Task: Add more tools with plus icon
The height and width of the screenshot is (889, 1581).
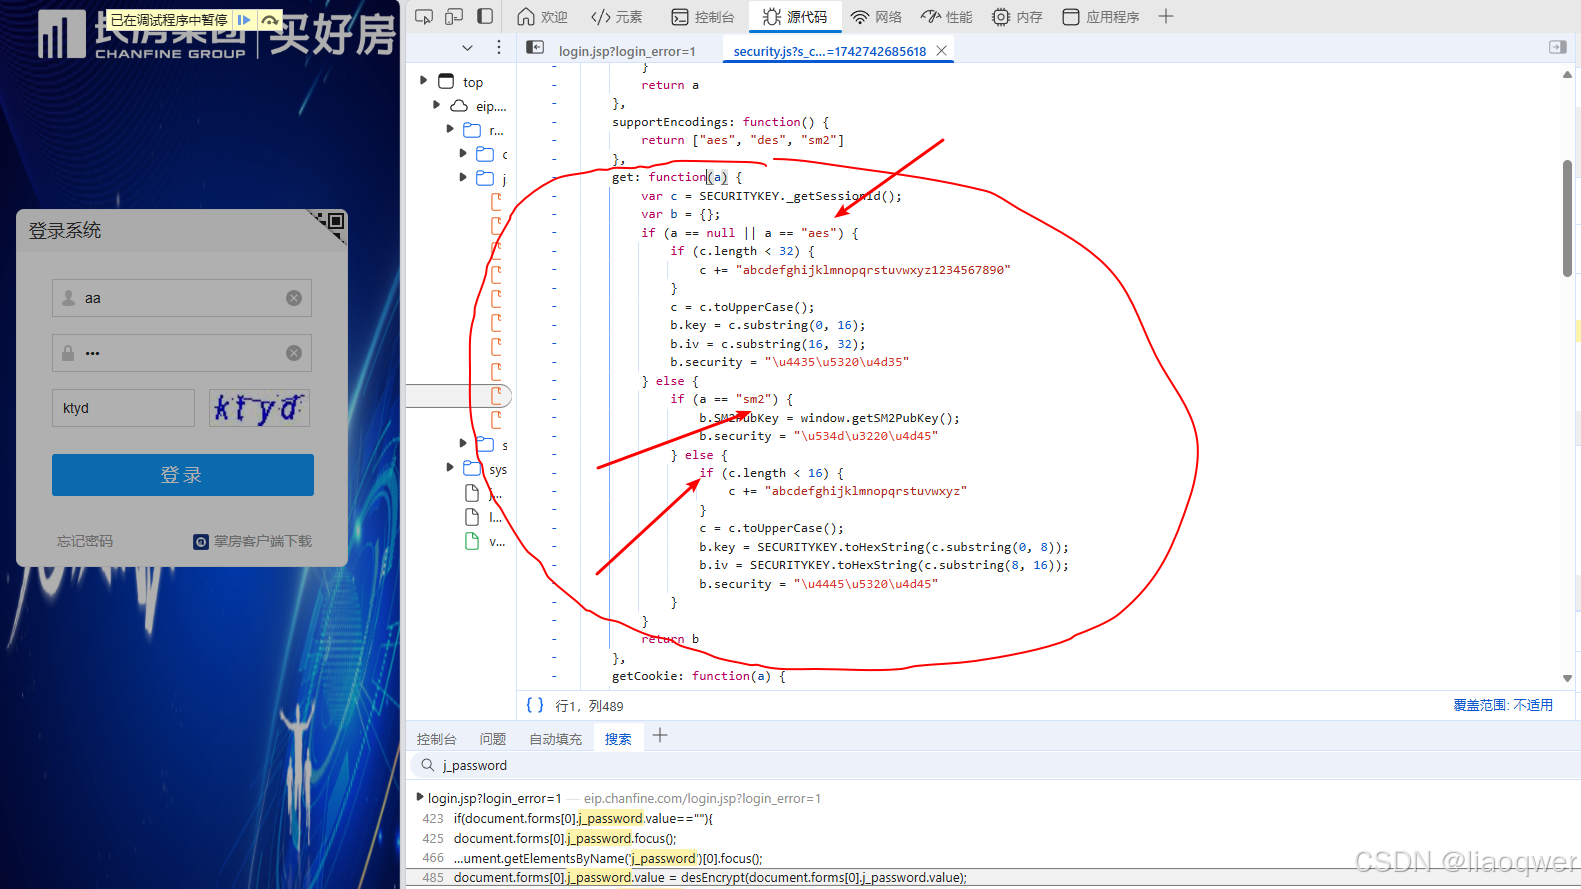Action: (1166, 17)
